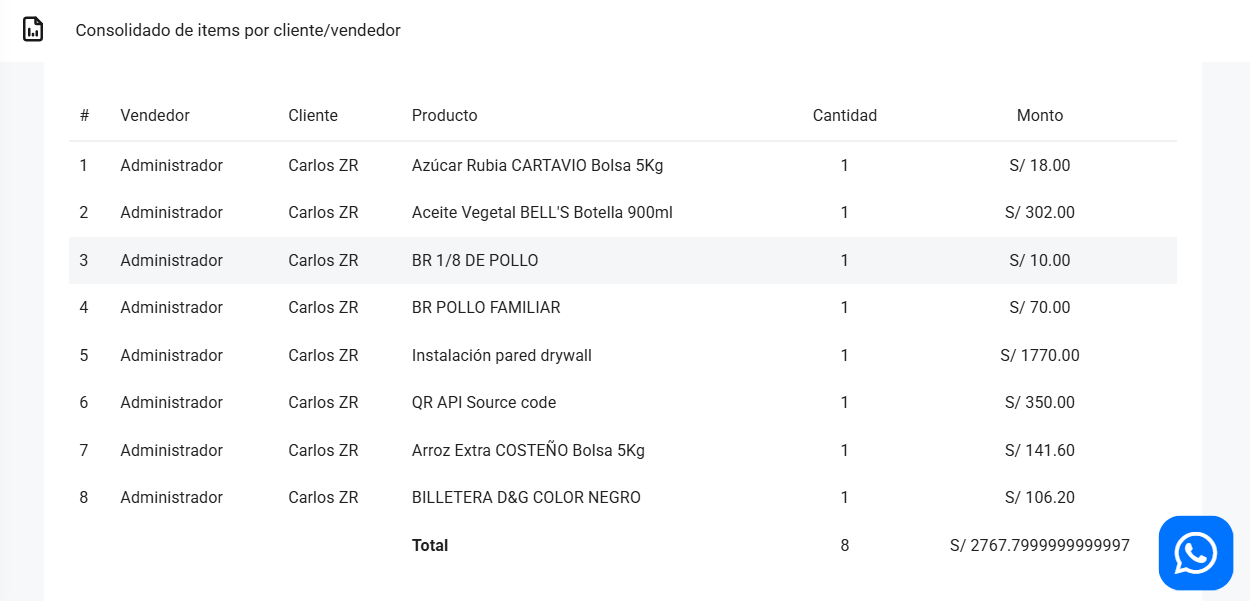Select the Cliente column header
The image size is (1250, 601).
[313, 115]
